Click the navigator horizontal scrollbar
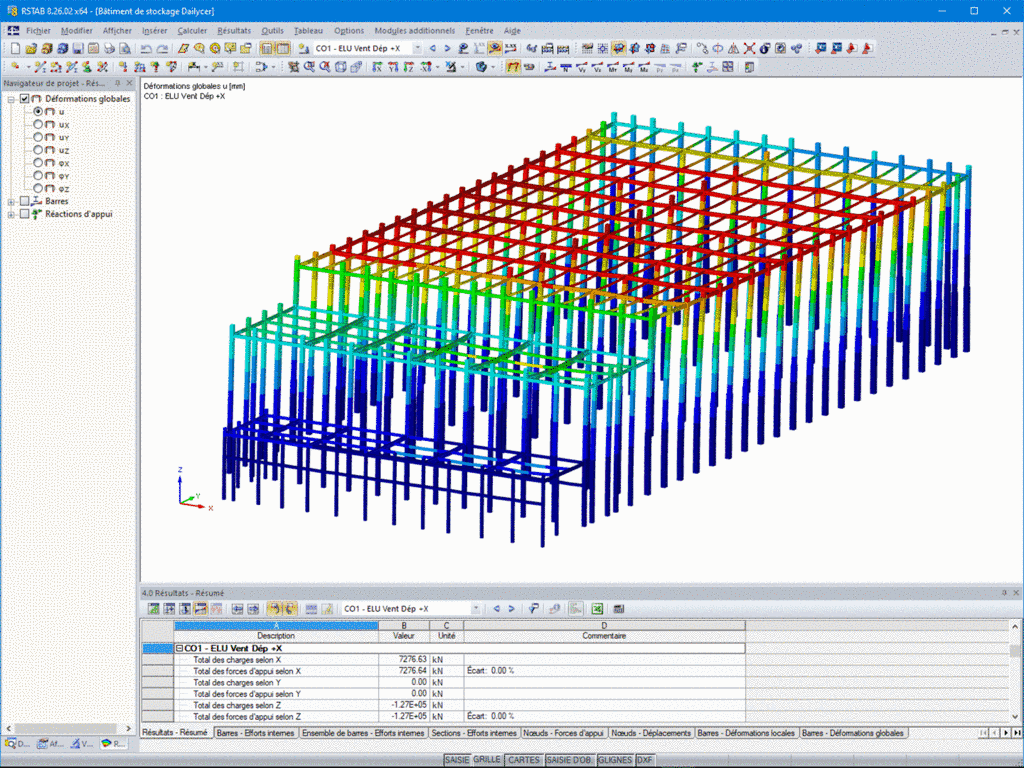The image size is (1024, 768). (69, 728)
